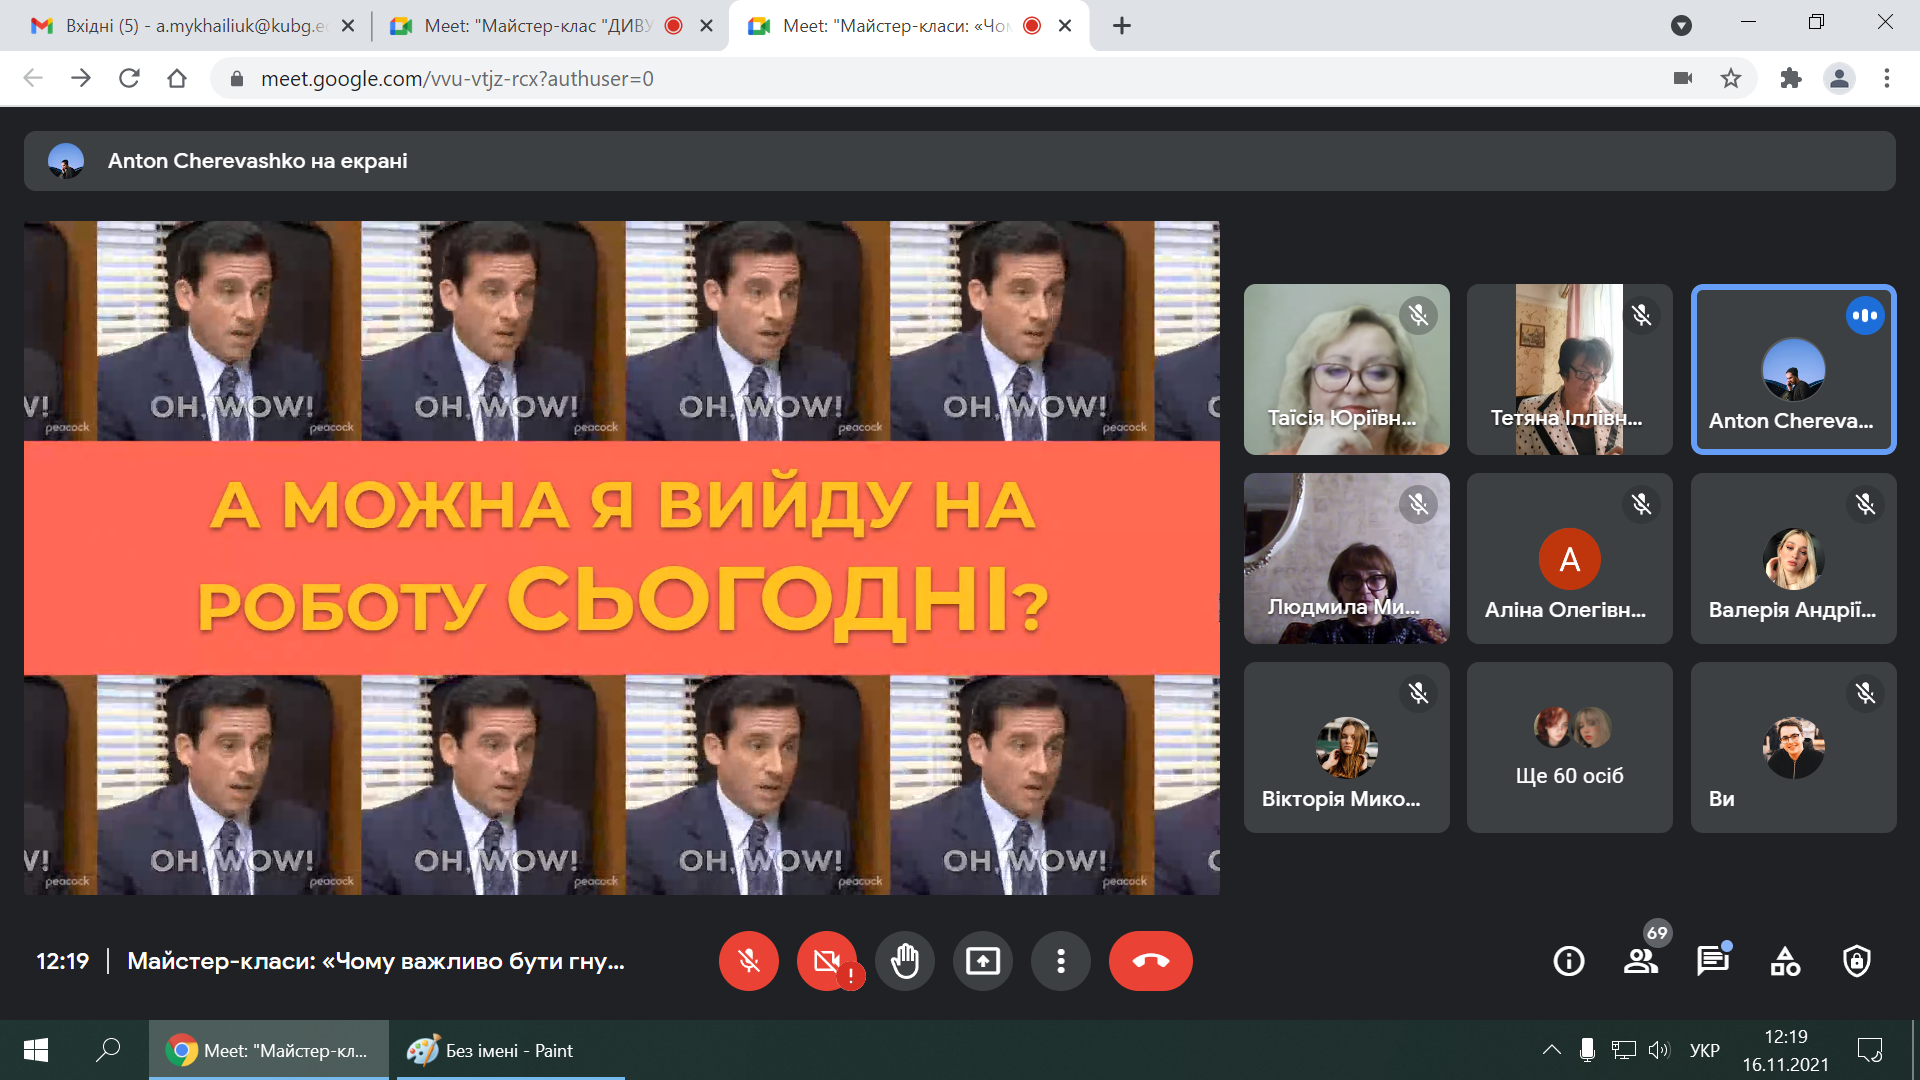Toggle the turned-off camera button
Screen dimensions: 1920x1080
[x=827, y=961]
